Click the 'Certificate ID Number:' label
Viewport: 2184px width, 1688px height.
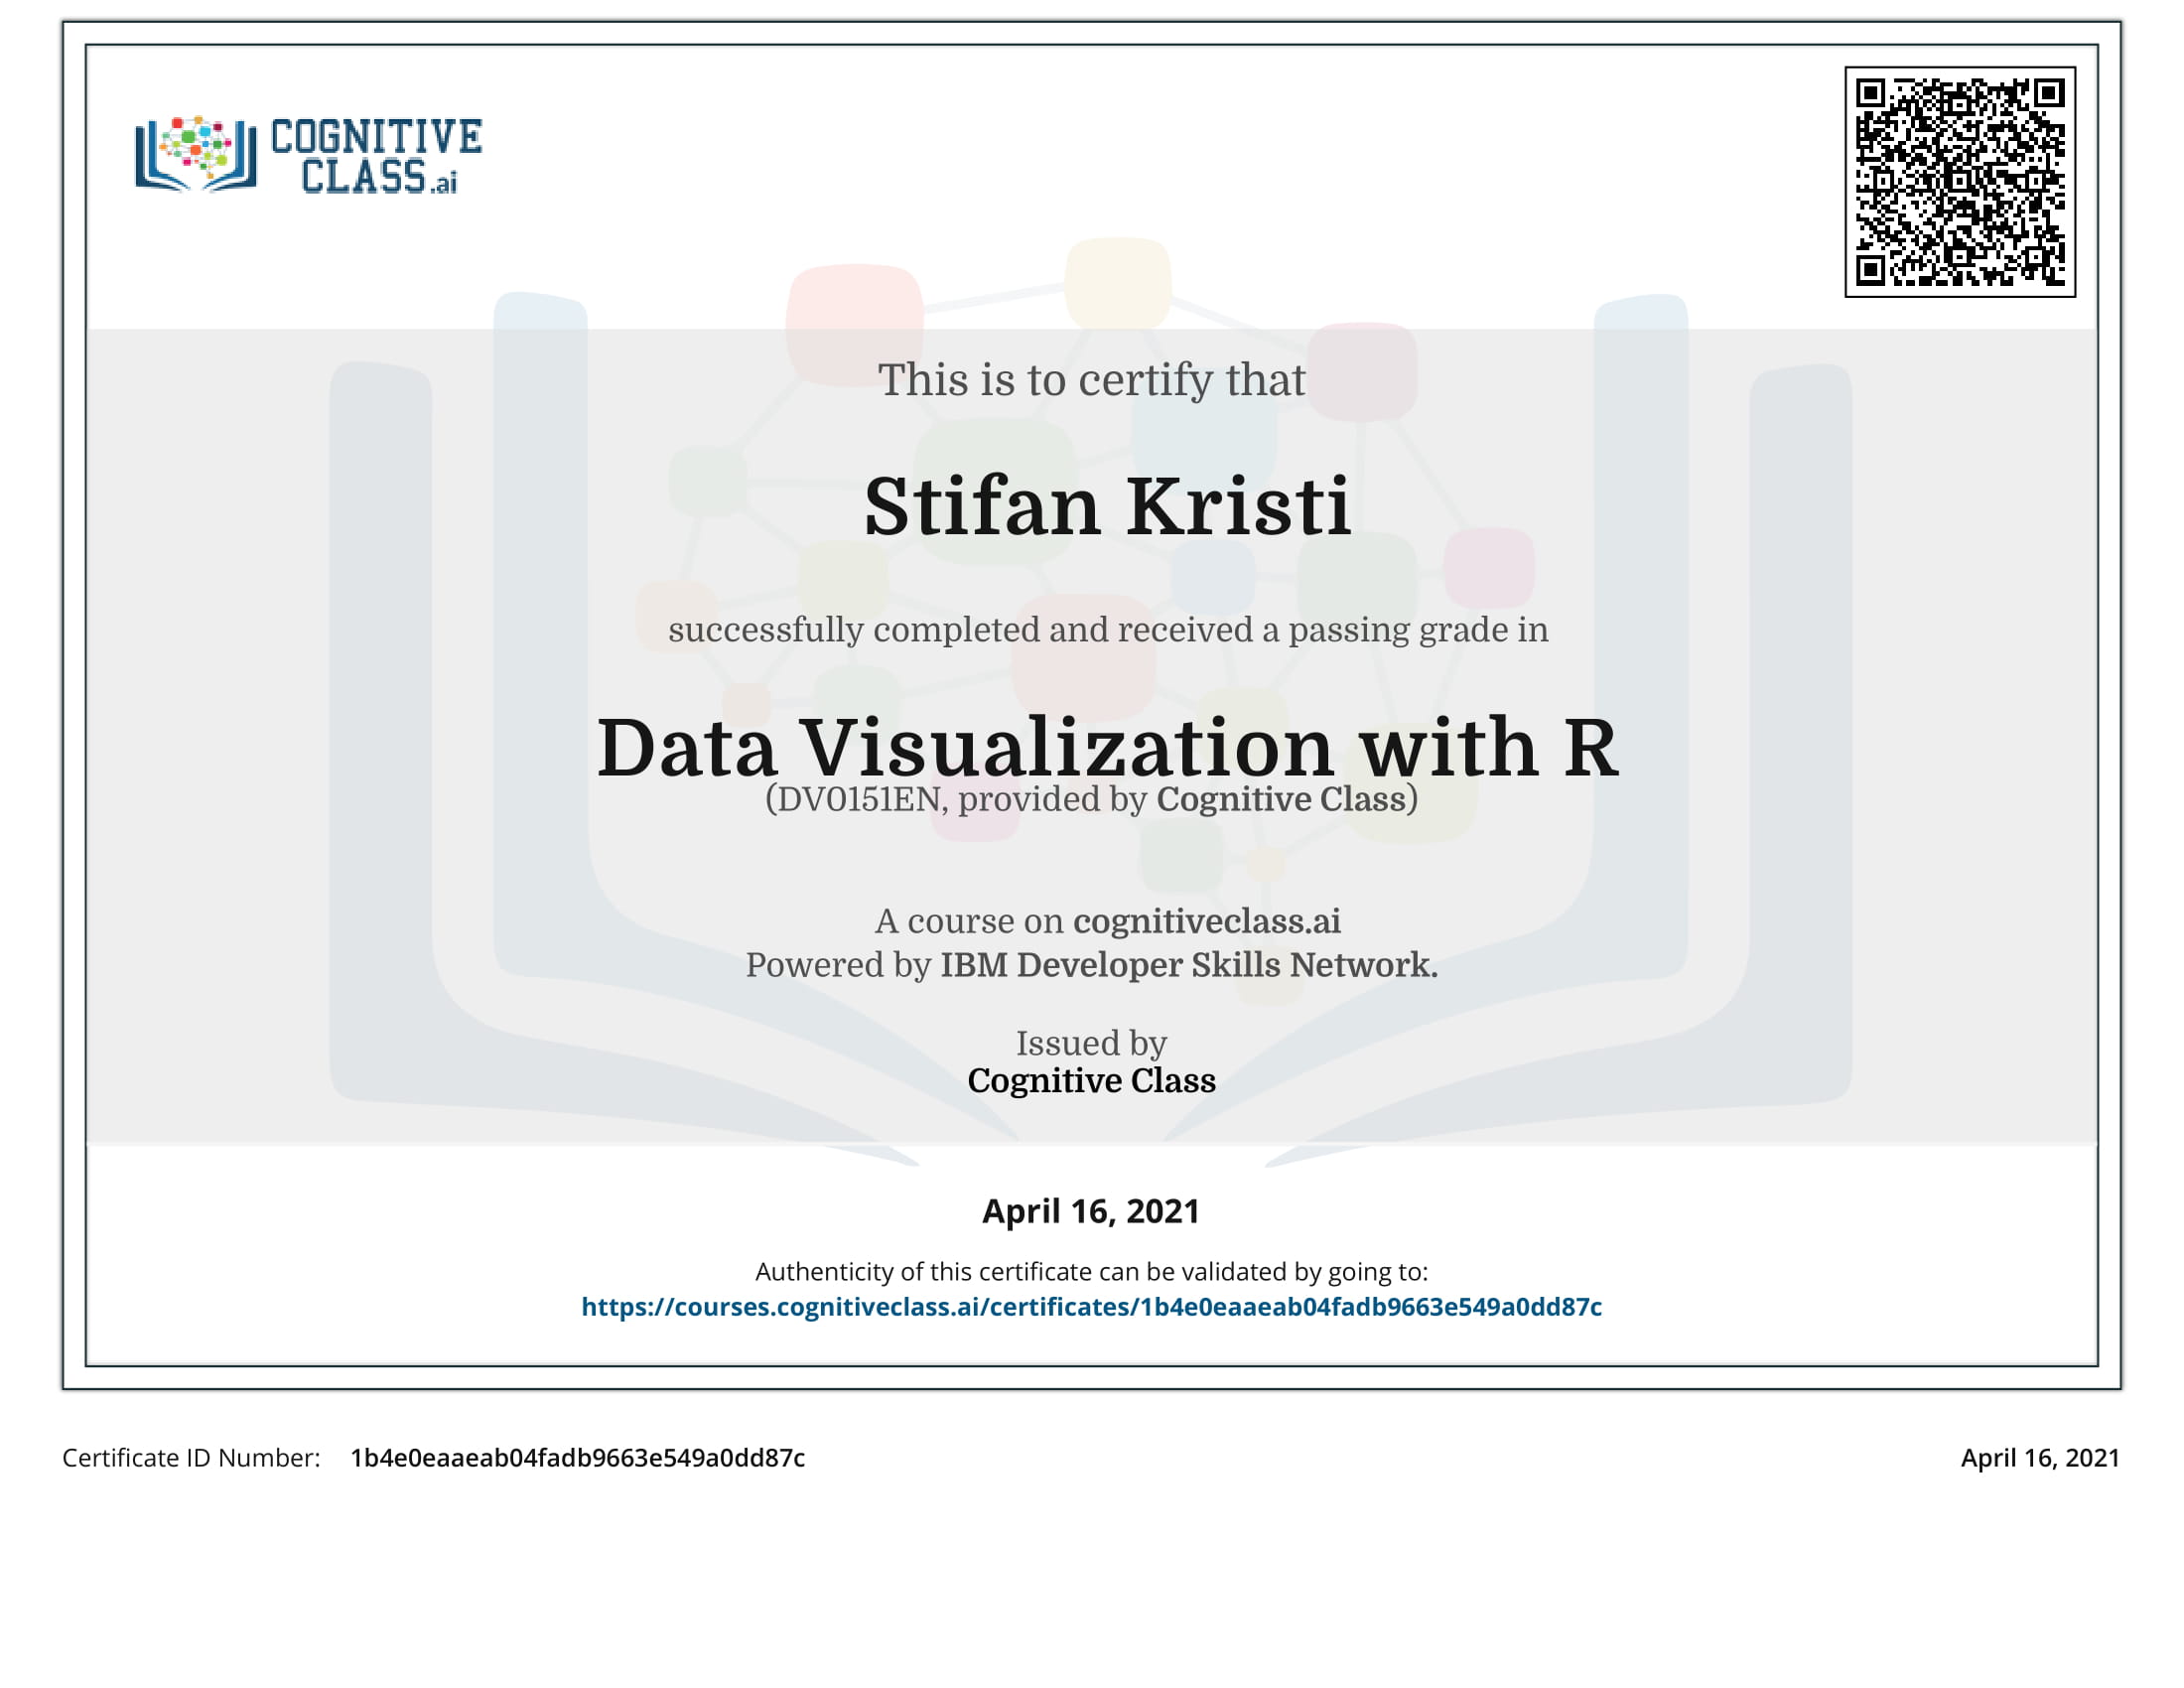[x=191, y=1458]
